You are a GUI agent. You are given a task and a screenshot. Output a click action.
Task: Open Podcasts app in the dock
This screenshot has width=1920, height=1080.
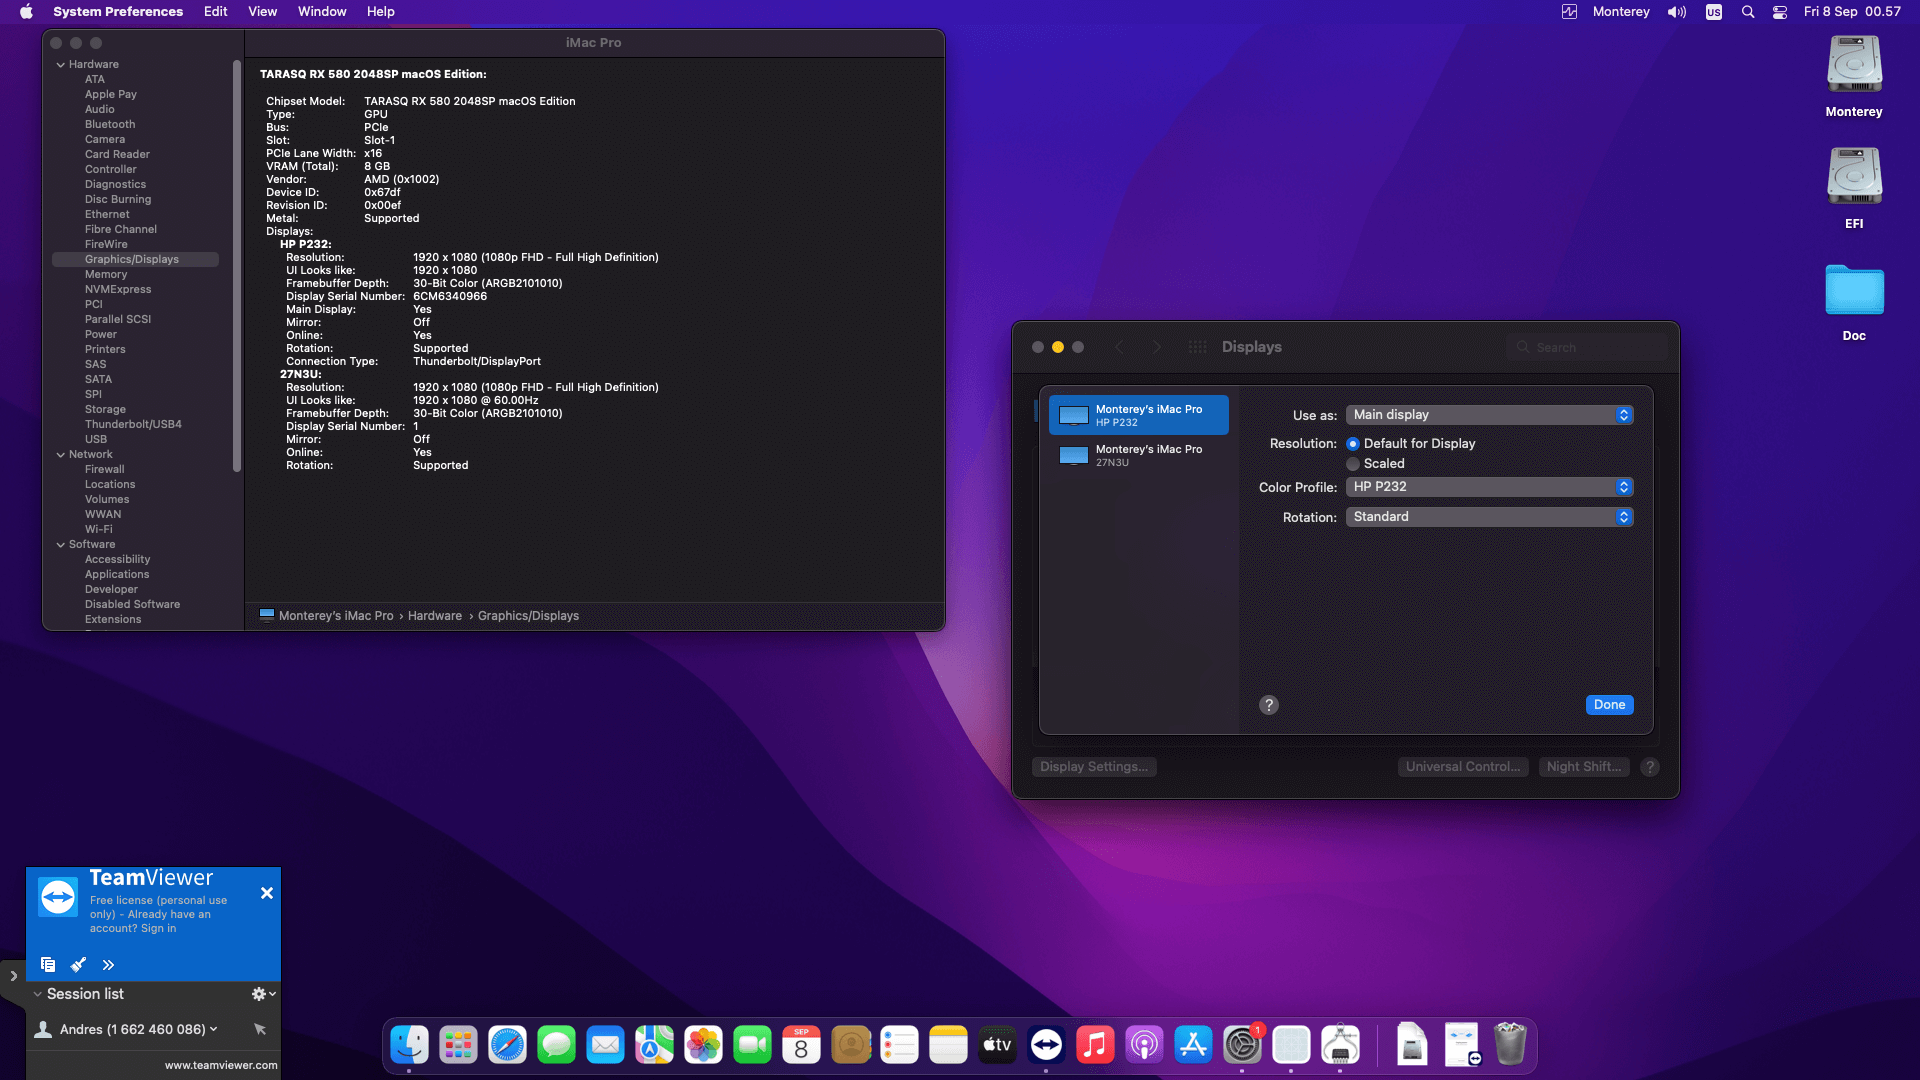coord(1144,1045)
